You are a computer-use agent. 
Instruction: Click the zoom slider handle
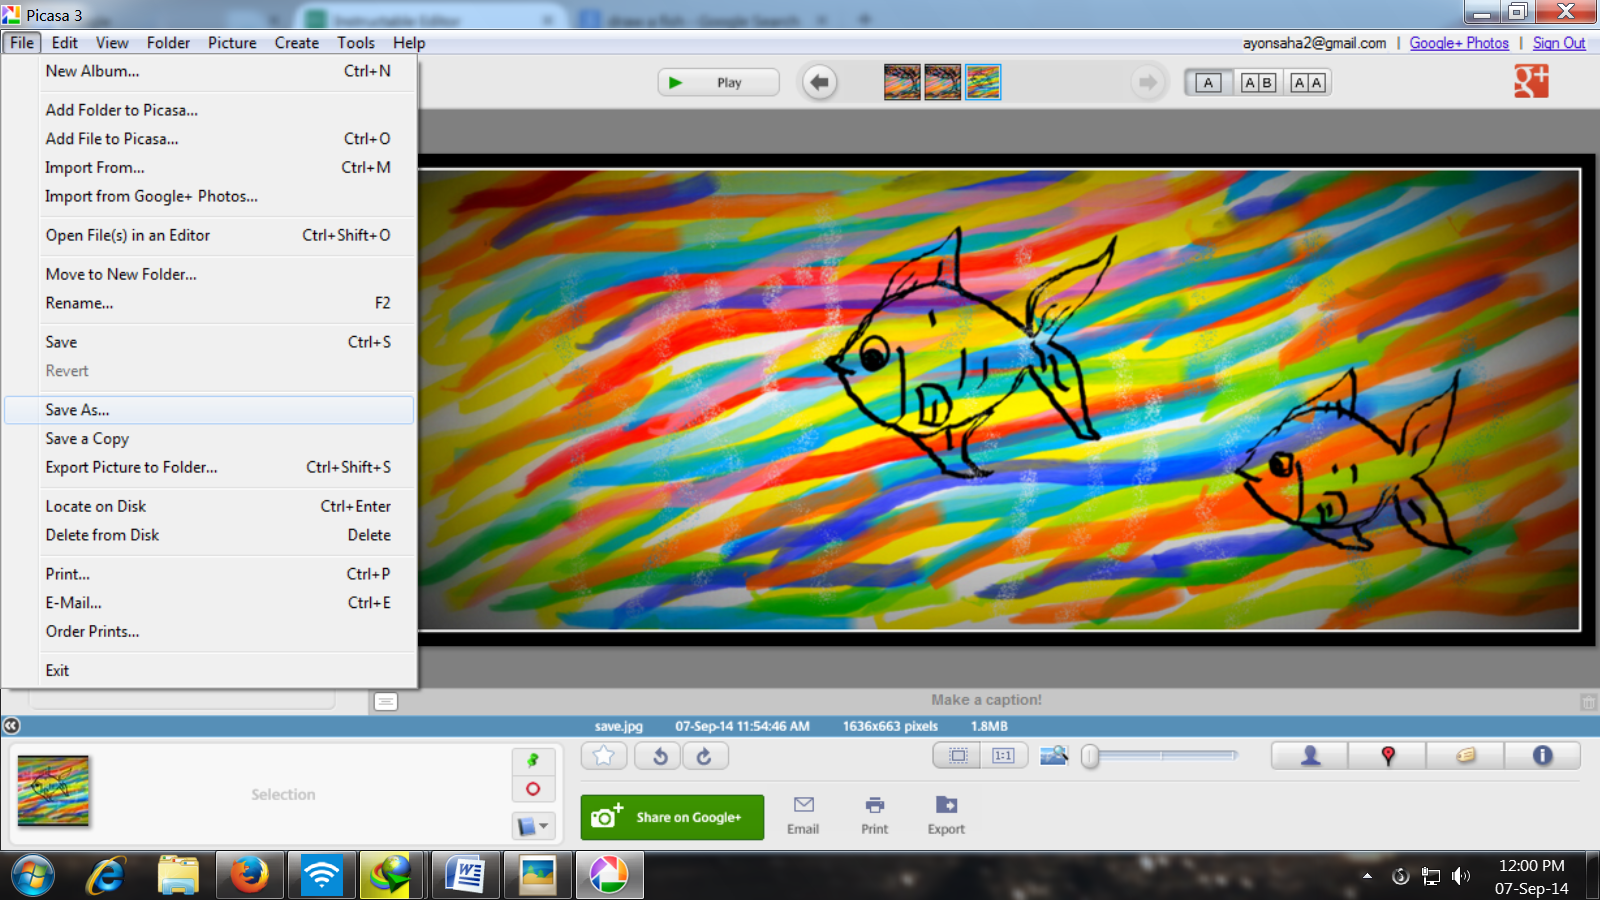(x=1091, y=756)
